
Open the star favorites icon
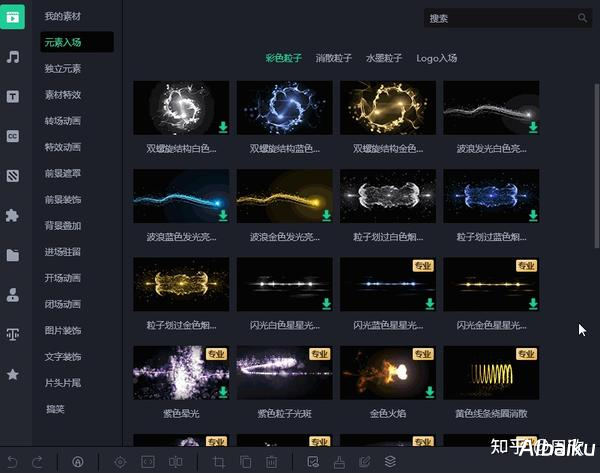click(x=13, y=374)
